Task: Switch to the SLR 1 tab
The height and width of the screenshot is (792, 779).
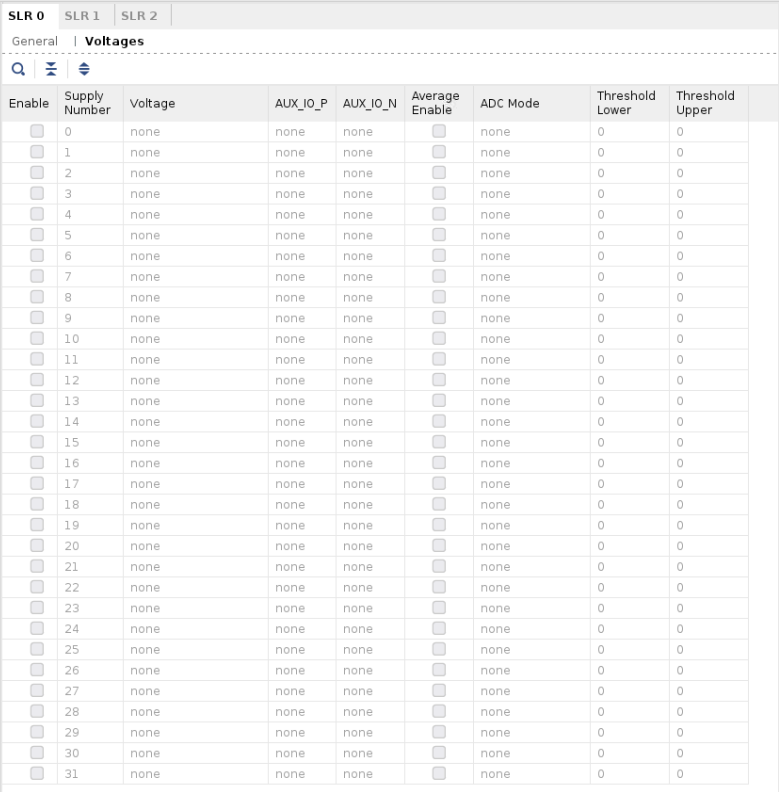Action: click(82, 16)
